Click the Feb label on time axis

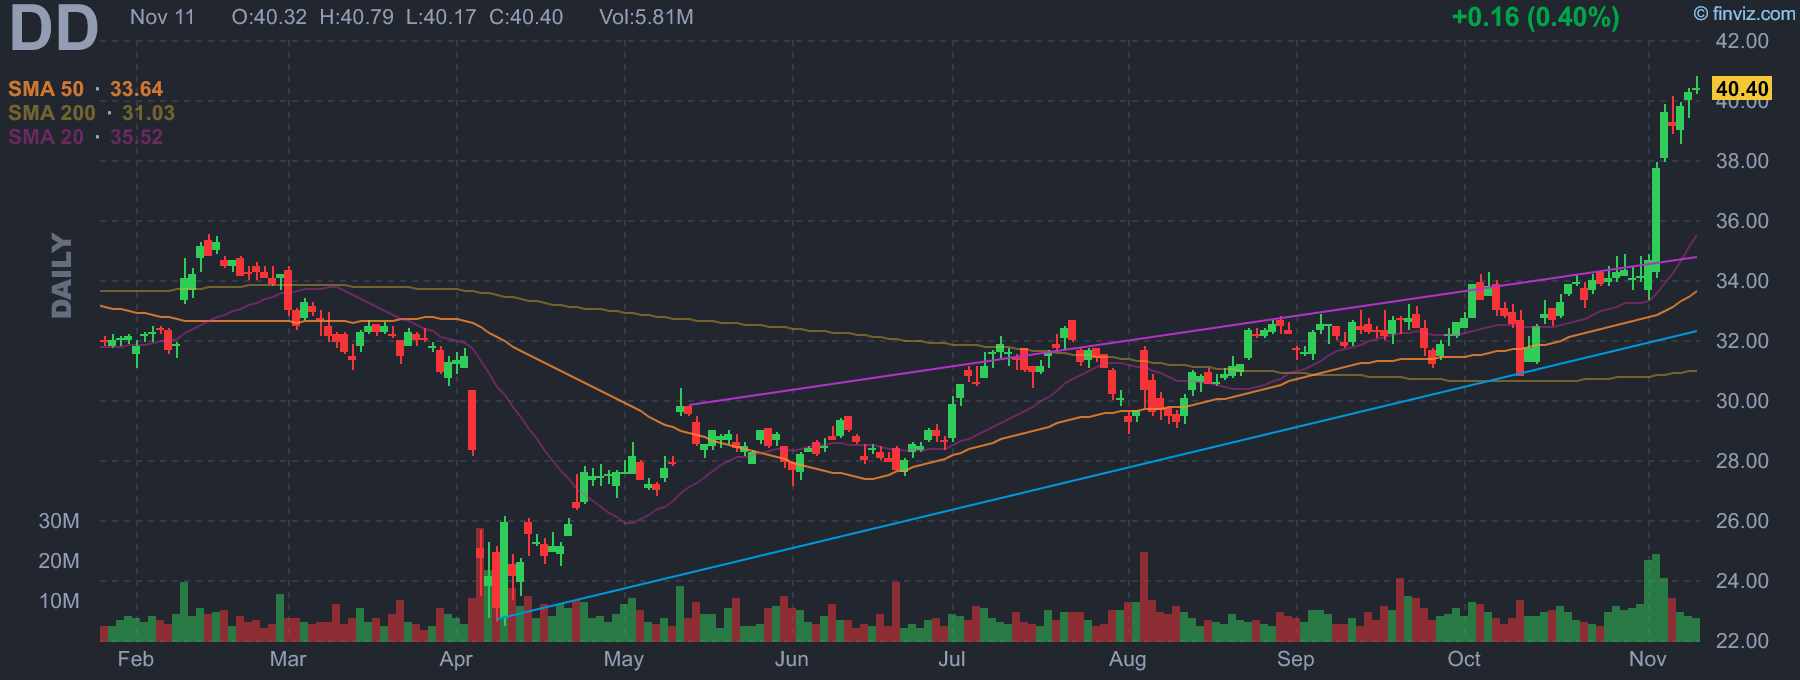[136, 659]
